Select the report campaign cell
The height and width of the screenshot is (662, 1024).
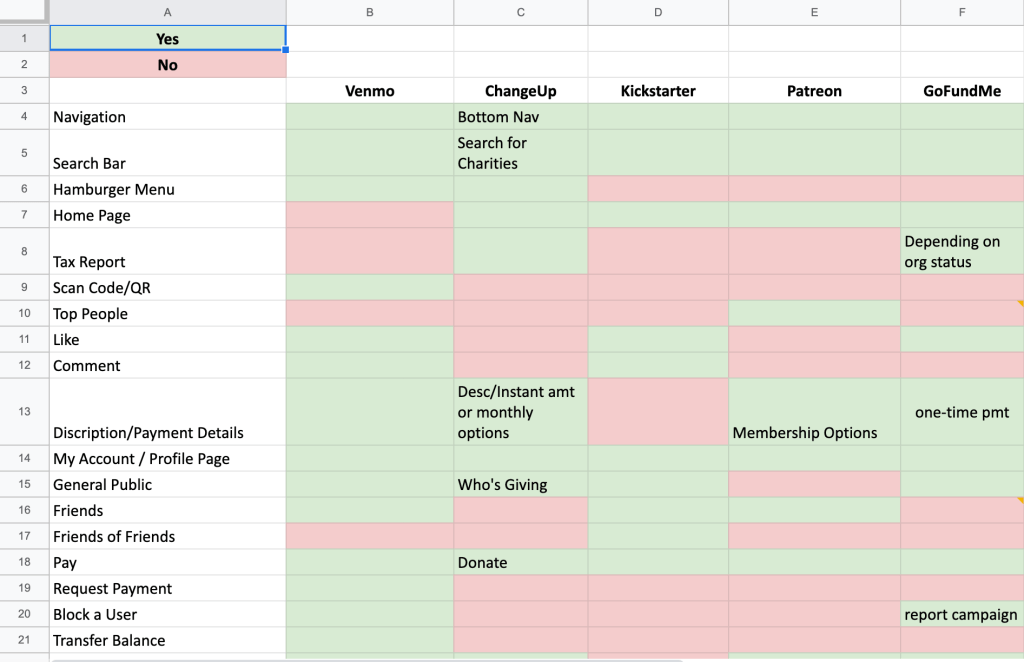(961, 615)
